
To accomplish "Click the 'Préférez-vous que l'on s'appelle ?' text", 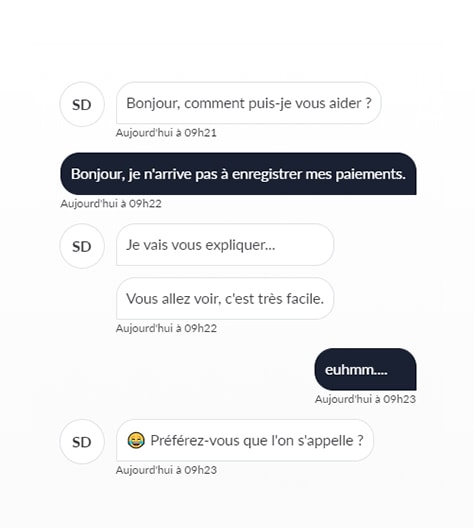I will [257, 440].
